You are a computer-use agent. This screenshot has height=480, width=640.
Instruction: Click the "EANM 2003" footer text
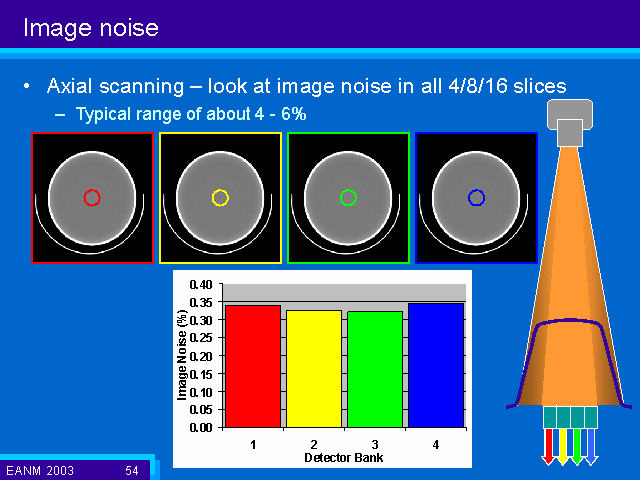(x=40, y=469)
